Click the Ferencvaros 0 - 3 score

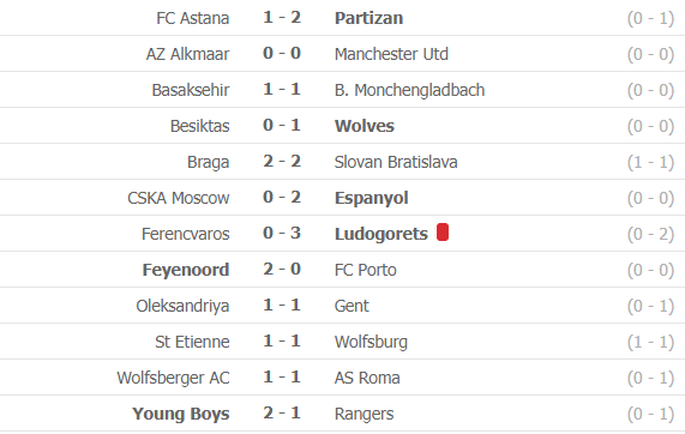[282, 233]
